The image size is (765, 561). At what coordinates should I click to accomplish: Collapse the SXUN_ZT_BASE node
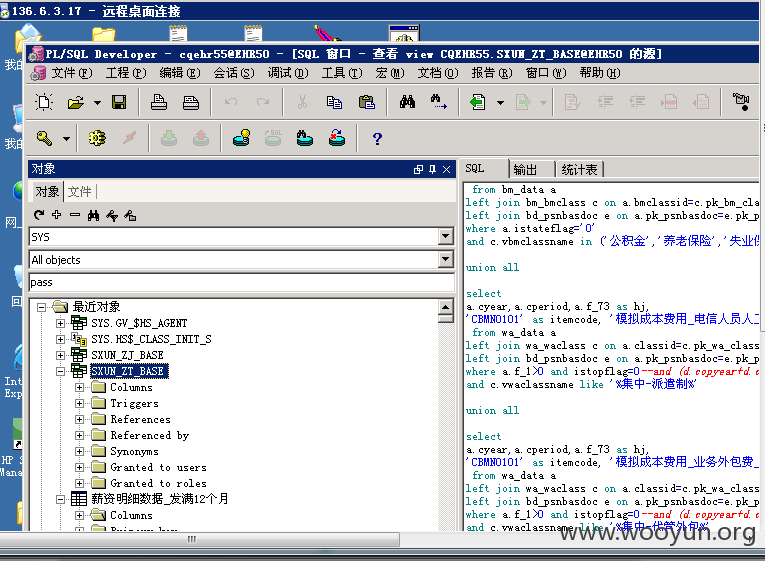point(60,371)
